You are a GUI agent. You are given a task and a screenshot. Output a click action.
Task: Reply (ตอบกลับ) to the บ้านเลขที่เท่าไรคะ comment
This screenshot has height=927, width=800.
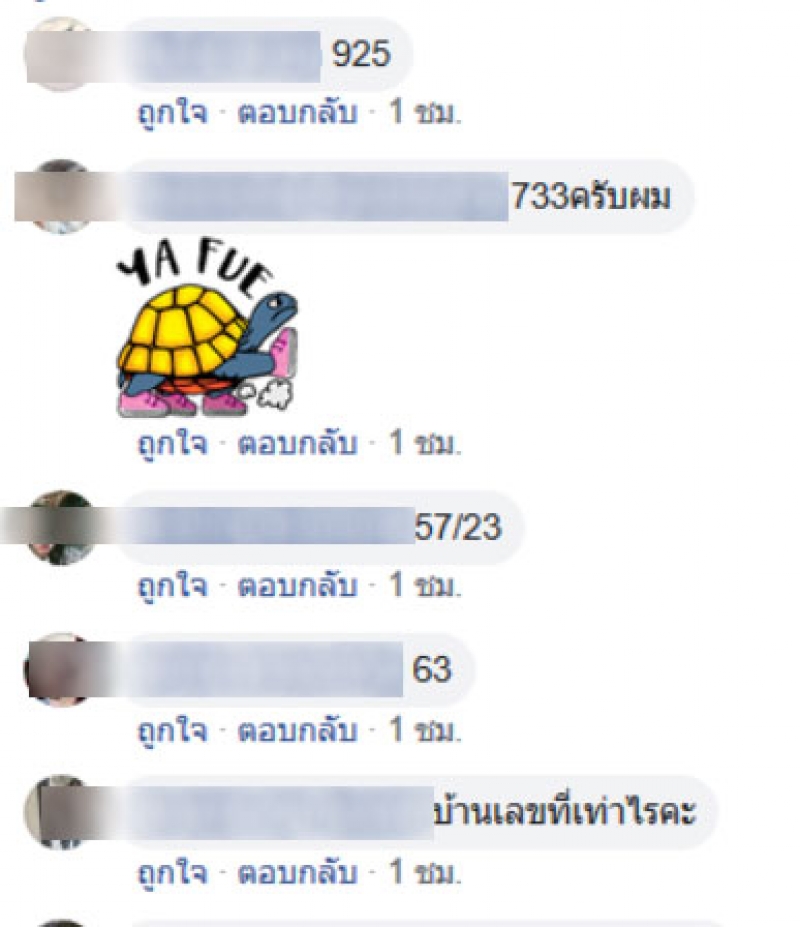point(297,873)
